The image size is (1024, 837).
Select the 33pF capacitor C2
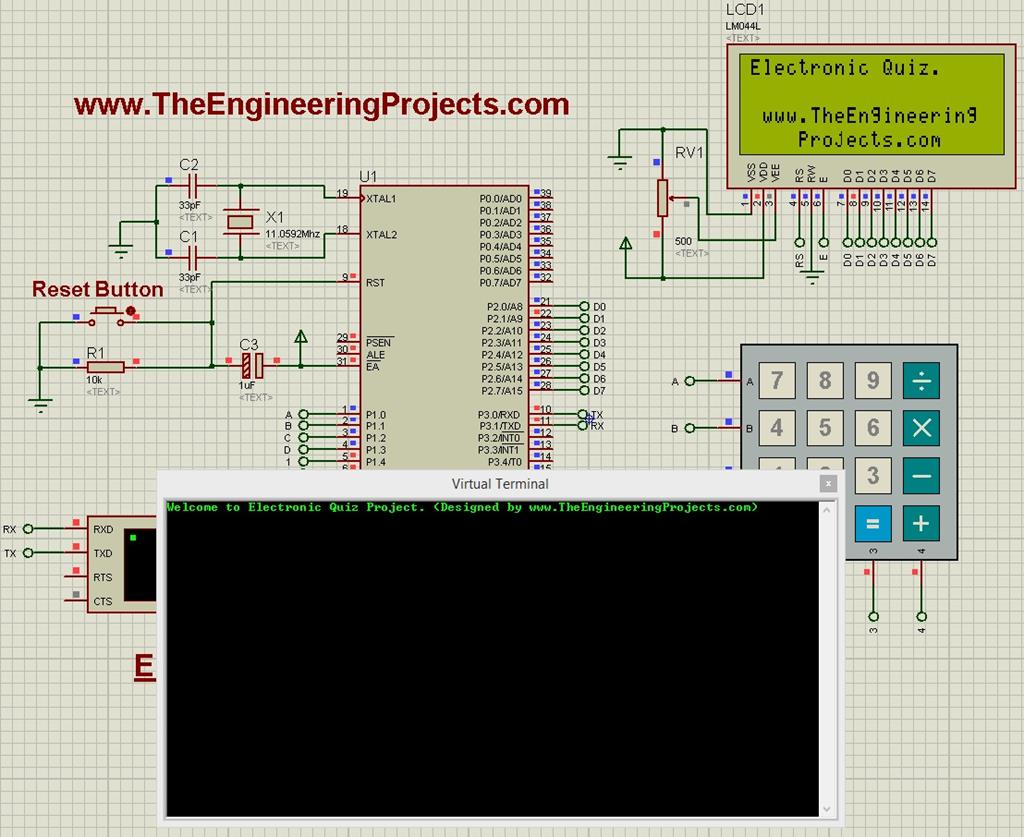tap(191, 186)
